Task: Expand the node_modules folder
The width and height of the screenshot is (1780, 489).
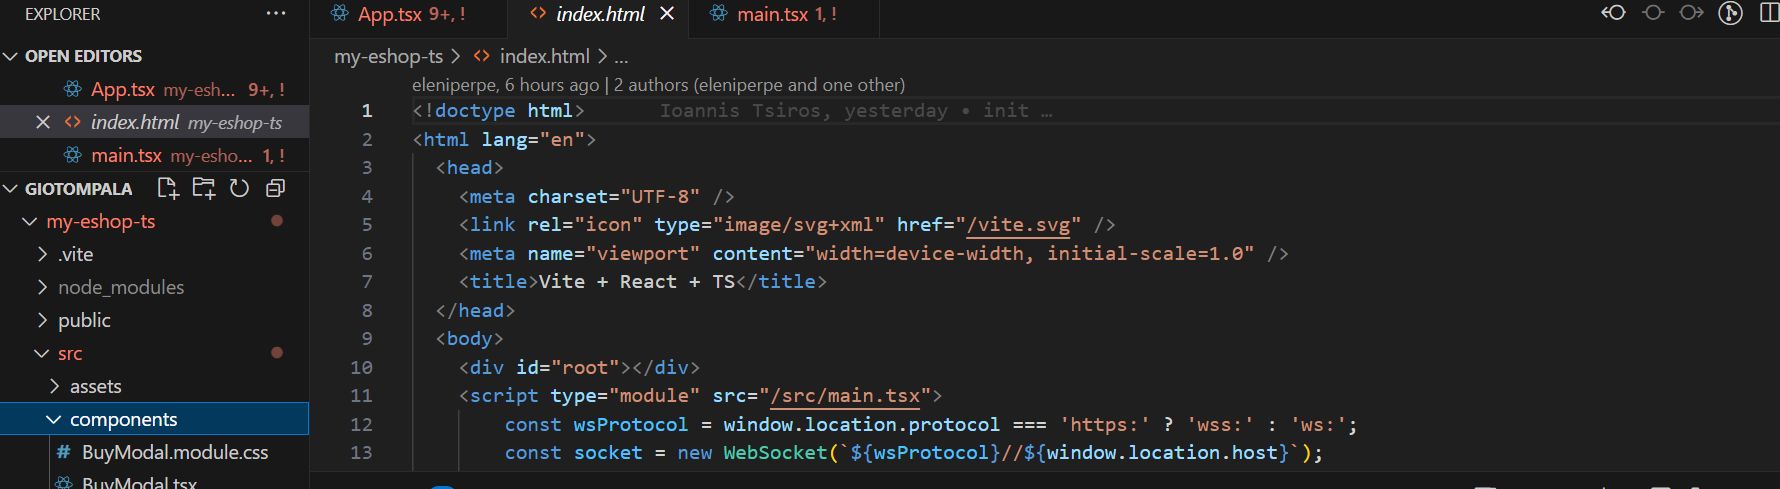Action: click(x=42, y=287)
